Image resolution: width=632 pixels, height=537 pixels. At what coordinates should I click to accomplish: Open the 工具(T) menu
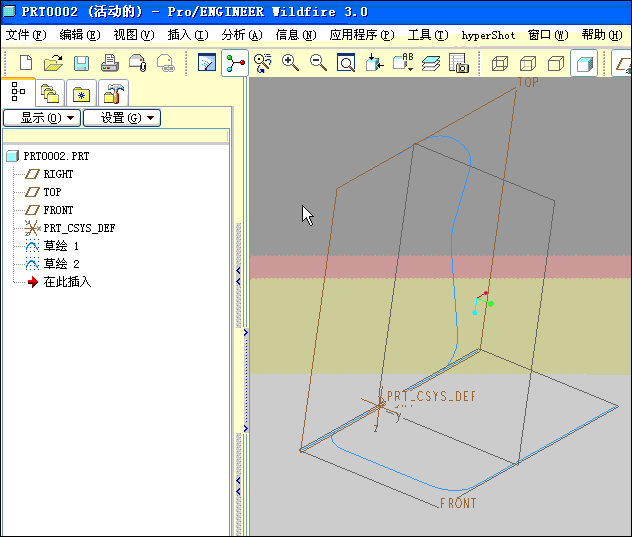[x=428, y=35]
